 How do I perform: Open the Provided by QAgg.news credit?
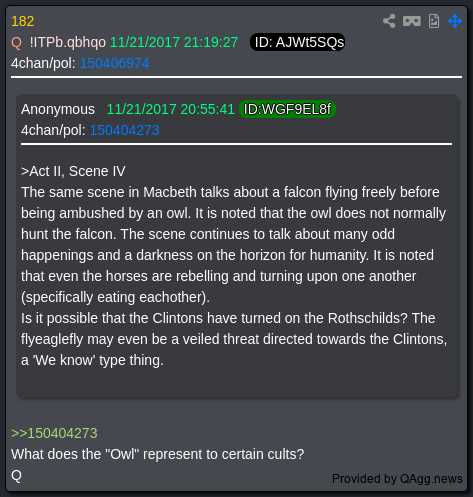(397, 479)
